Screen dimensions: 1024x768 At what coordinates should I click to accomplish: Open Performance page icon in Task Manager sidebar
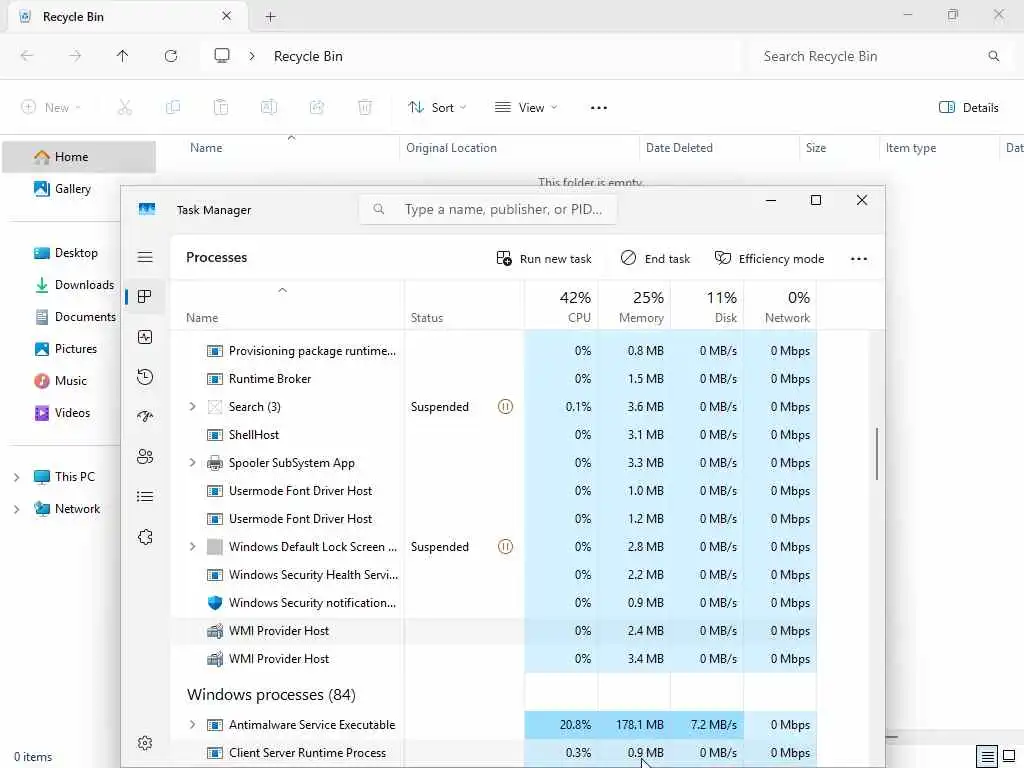point(145,337)
